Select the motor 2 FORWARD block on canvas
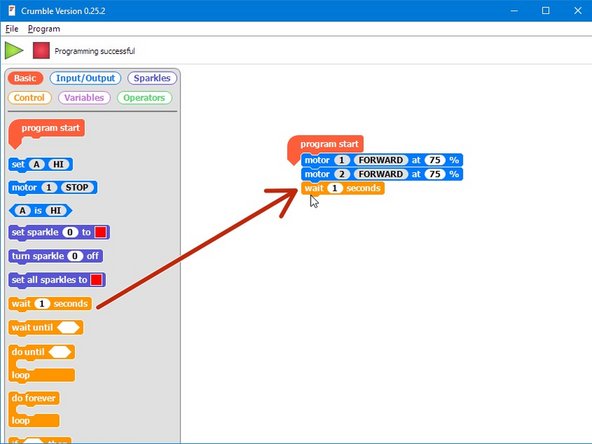This screenshot has width=592, height=444. [382, 174]
